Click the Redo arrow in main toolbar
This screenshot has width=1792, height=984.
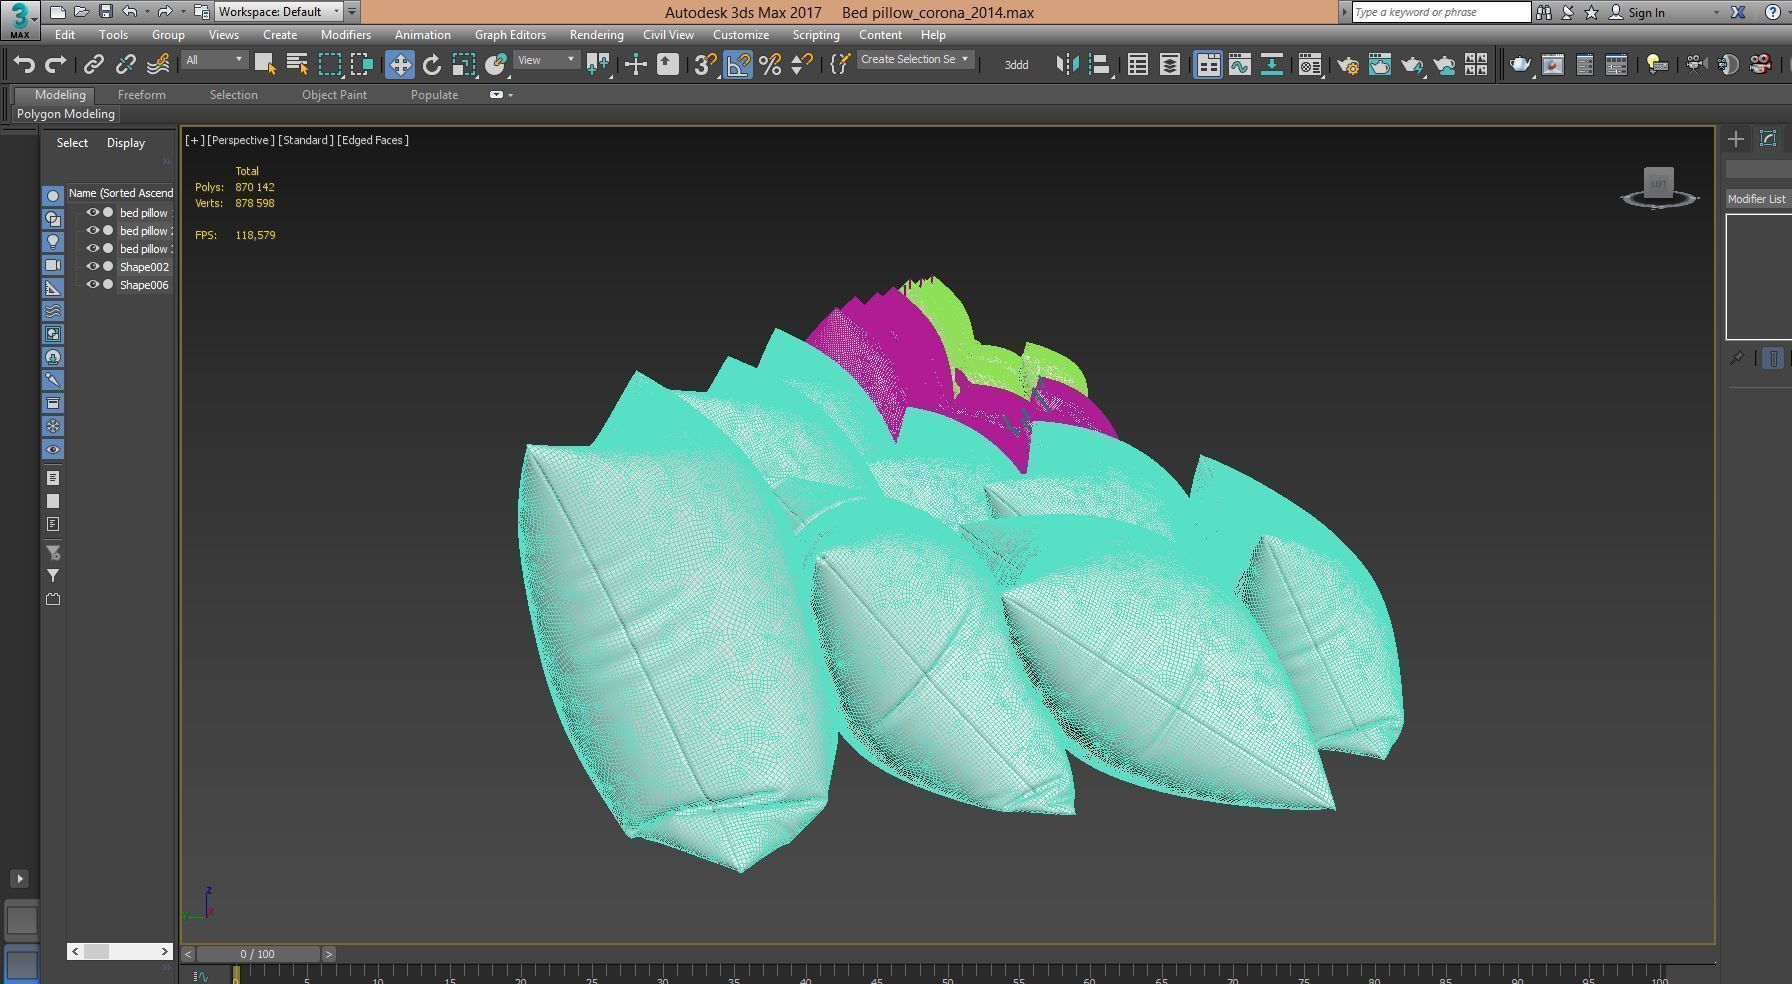click(56, 65)
